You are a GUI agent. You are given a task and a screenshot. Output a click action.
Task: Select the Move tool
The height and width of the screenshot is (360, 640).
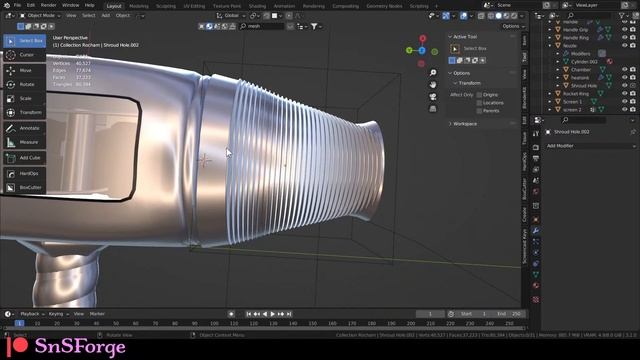pos(24,70)
